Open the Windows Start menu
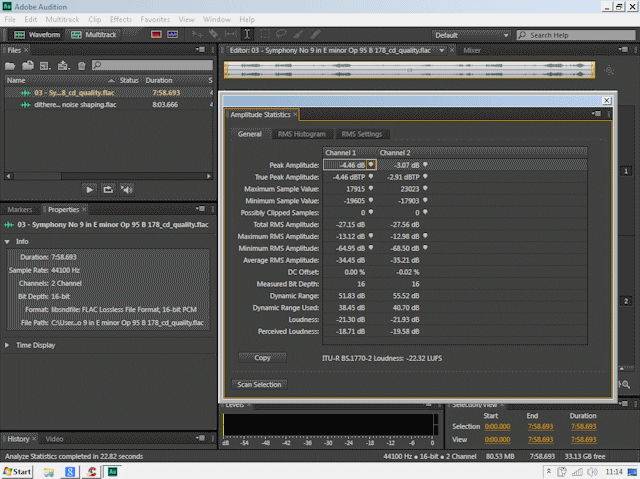 tap(18, 471)
